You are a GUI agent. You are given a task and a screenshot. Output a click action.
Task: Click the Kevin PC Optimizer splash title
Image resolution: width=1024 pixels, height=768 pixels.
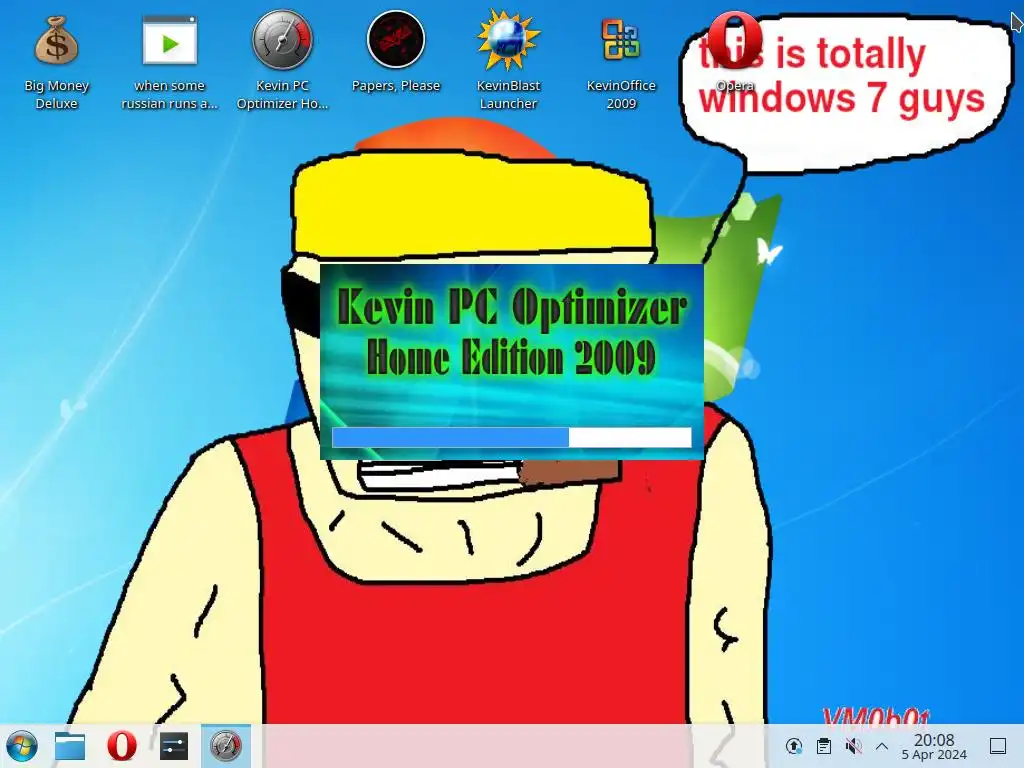[511, 332]
